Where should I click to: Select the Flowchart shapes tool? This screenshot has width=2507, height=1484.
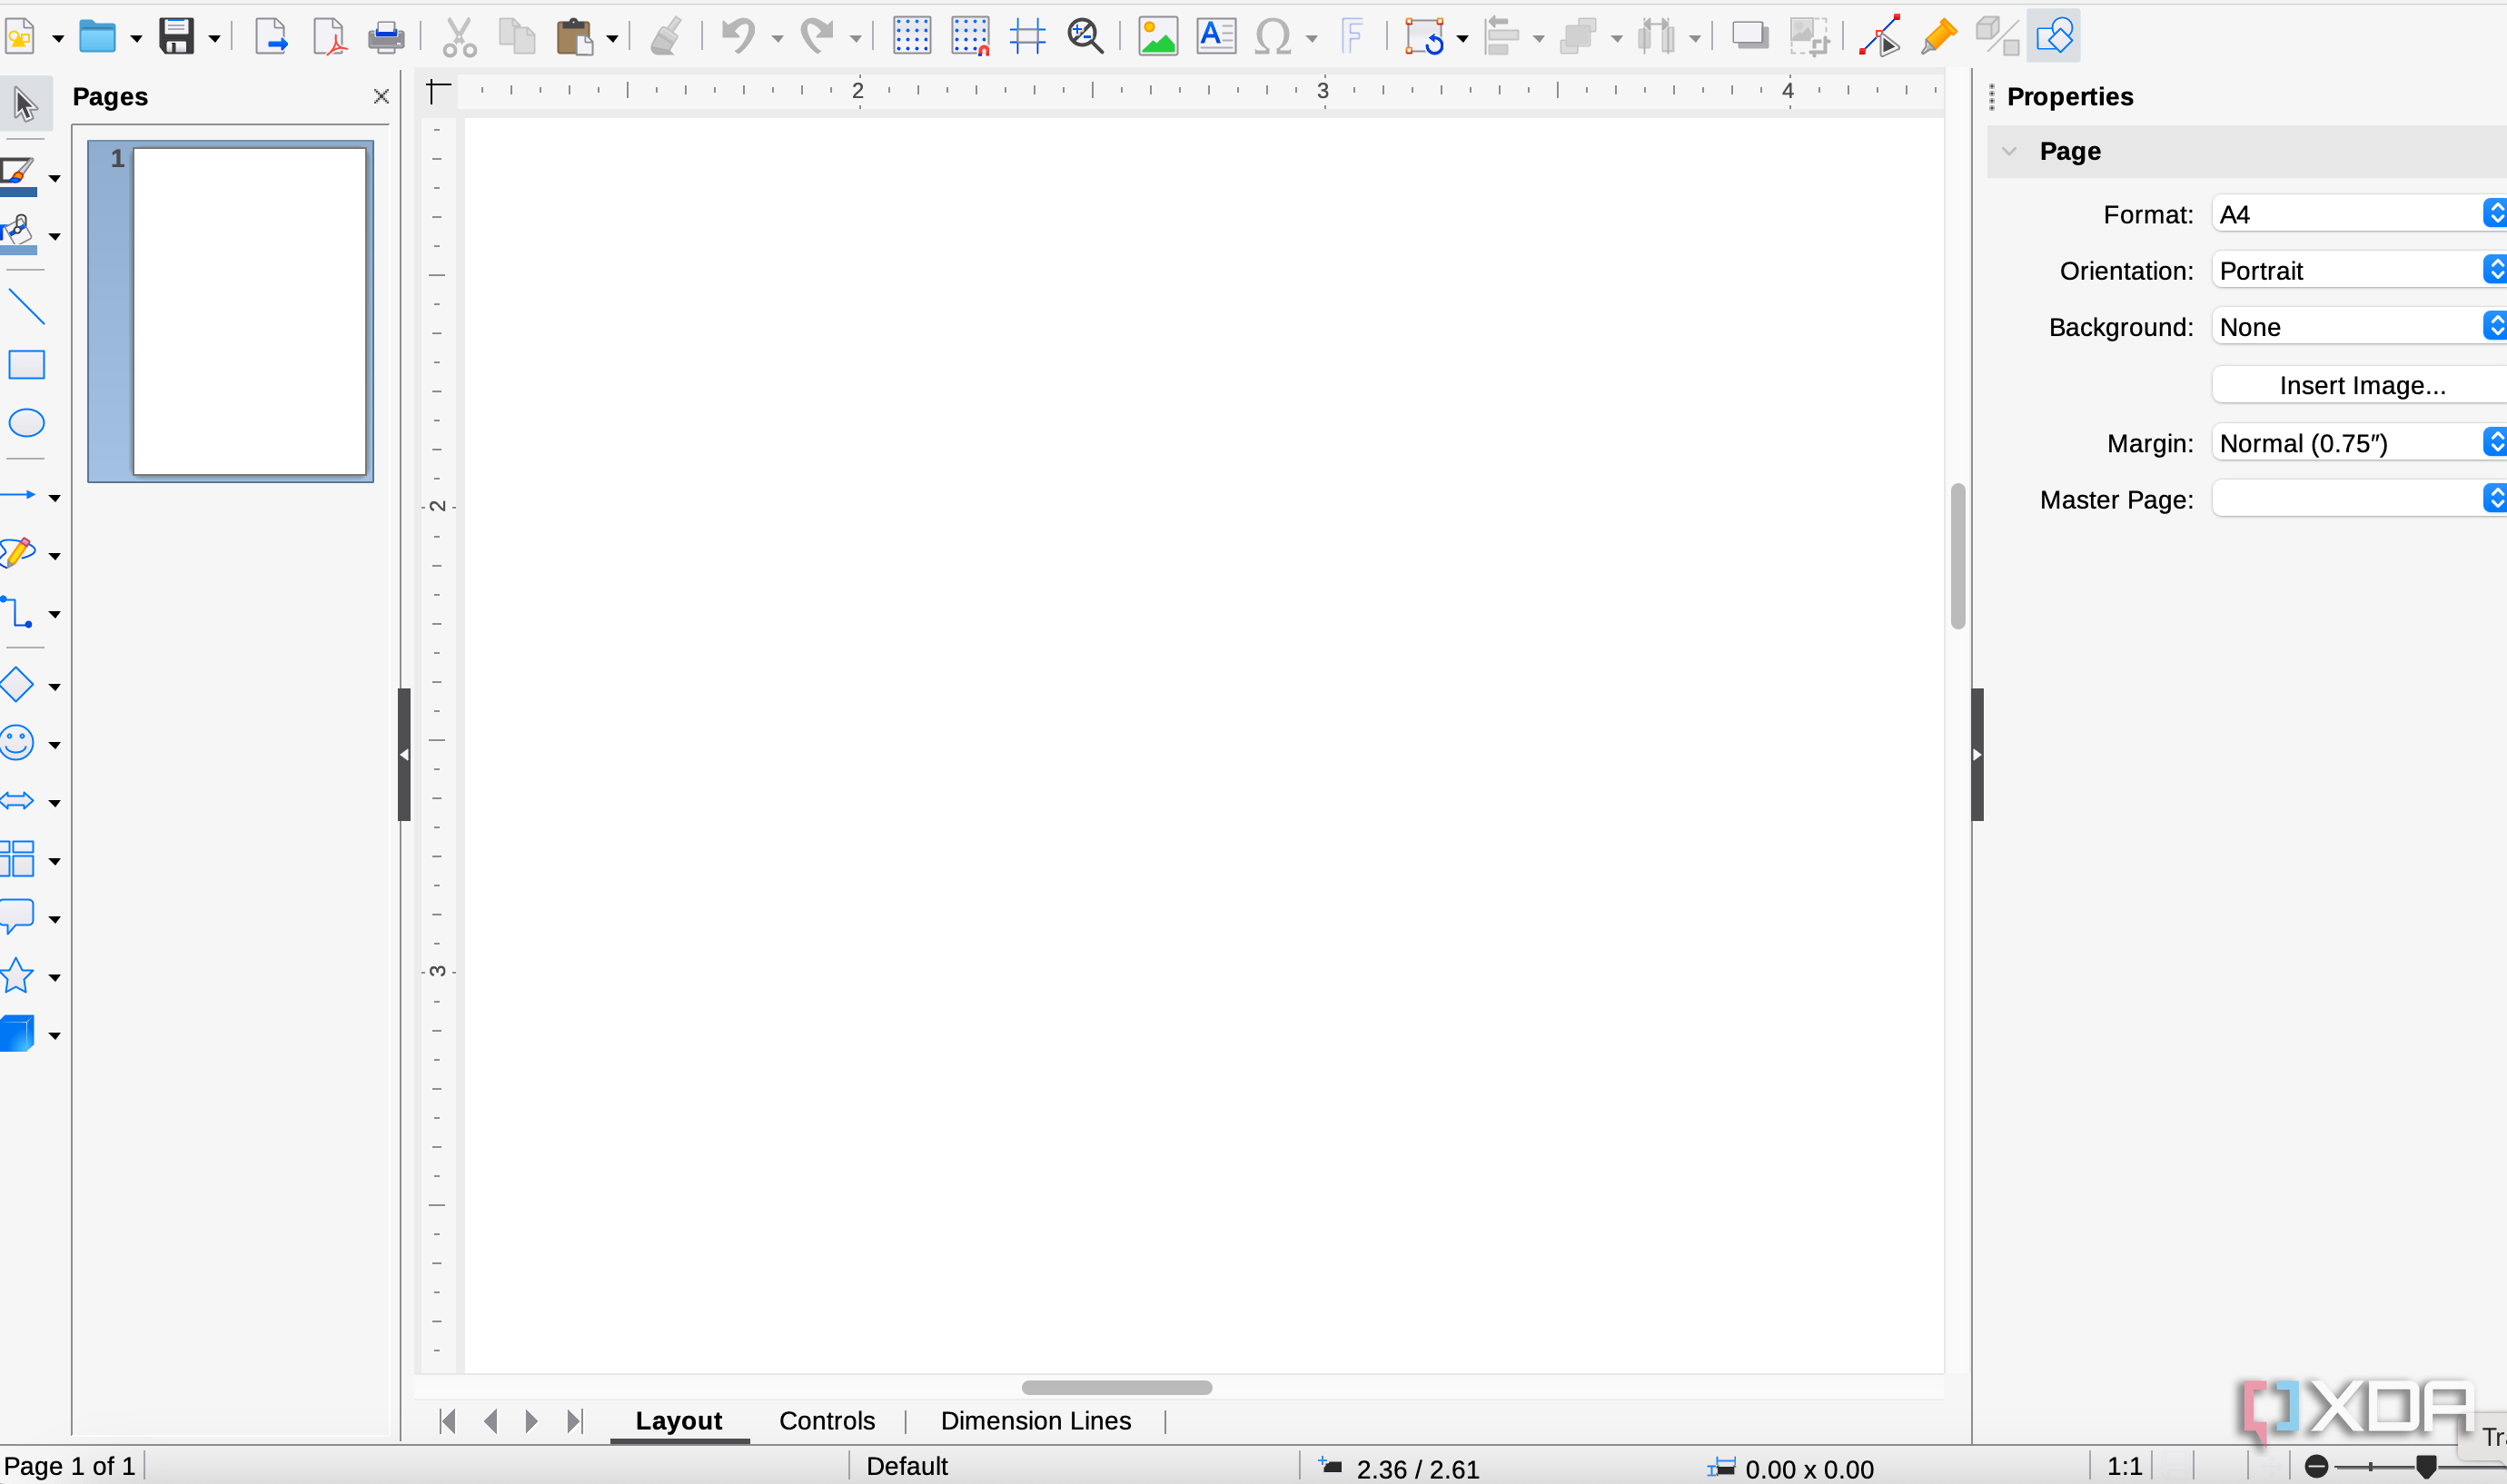(18, 859)
